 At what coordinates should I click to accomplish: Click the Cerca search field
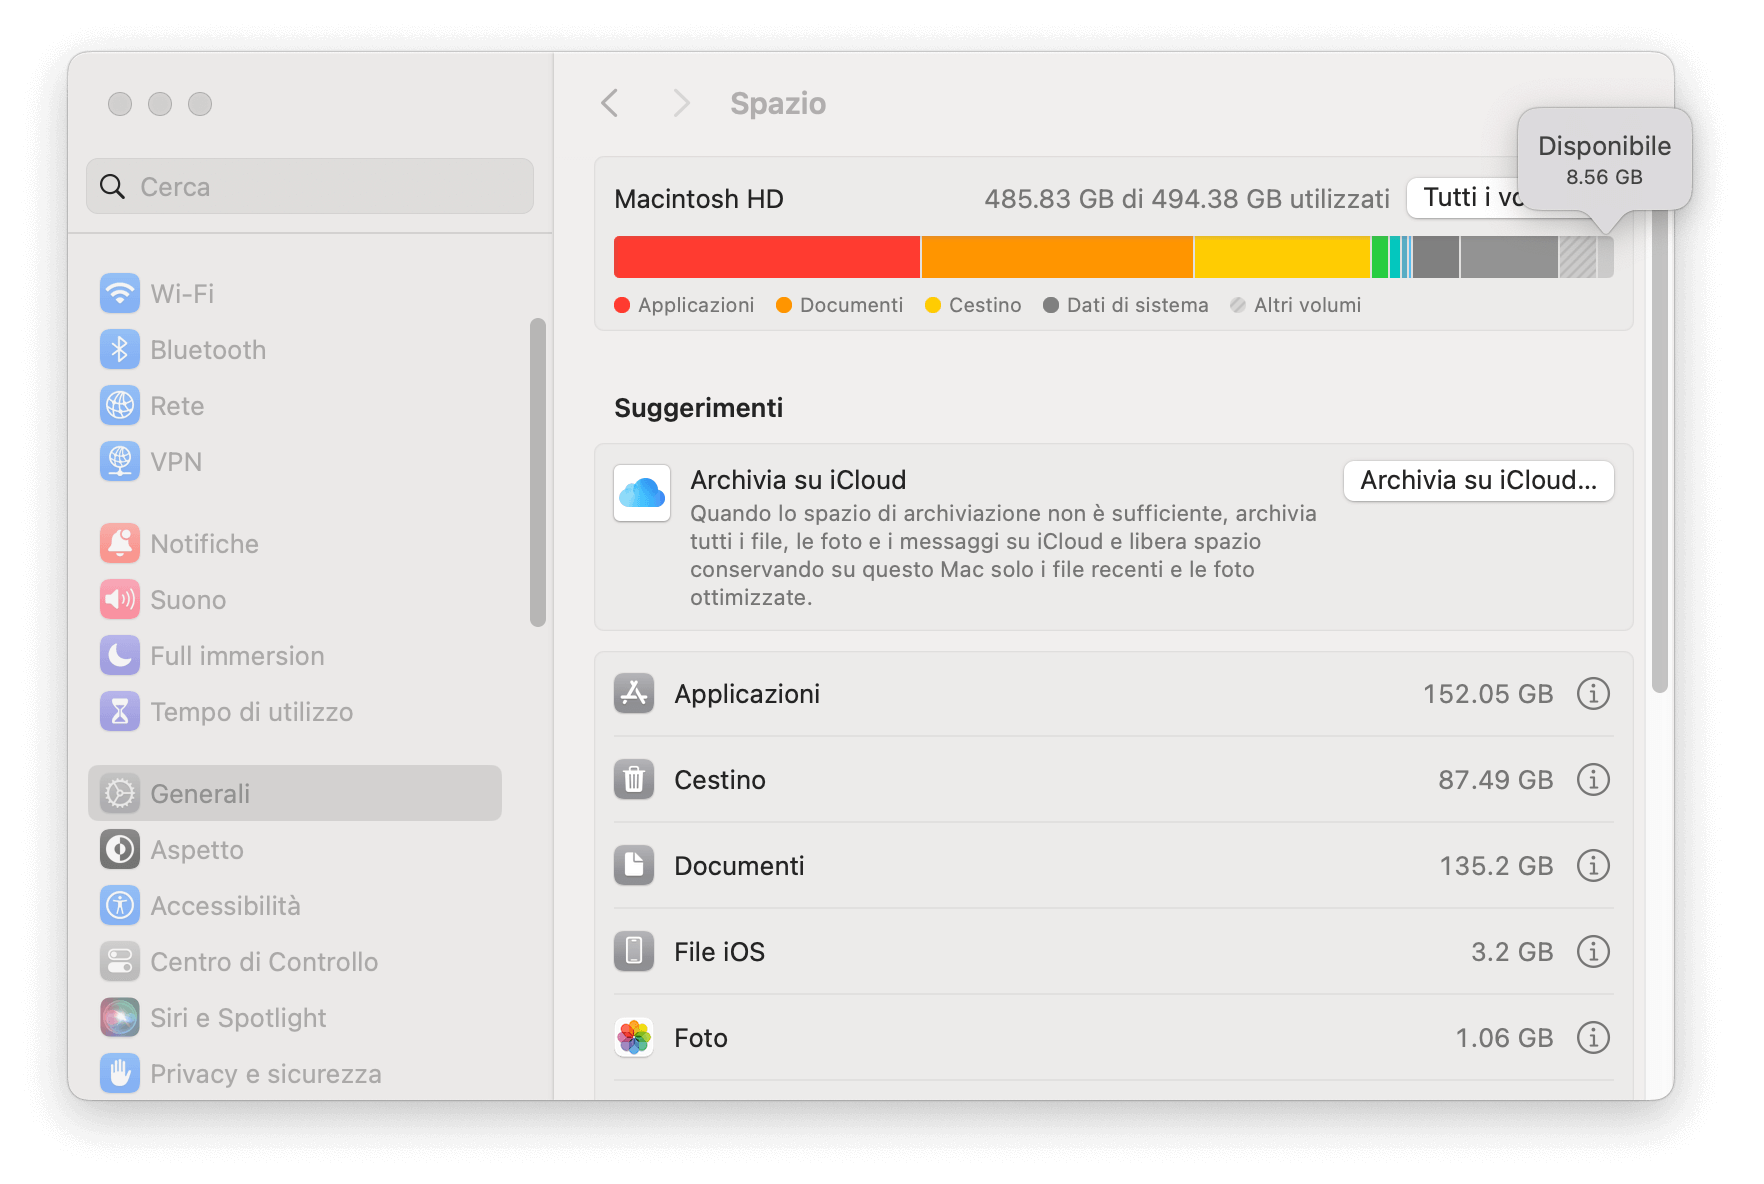tap(310, 186)
